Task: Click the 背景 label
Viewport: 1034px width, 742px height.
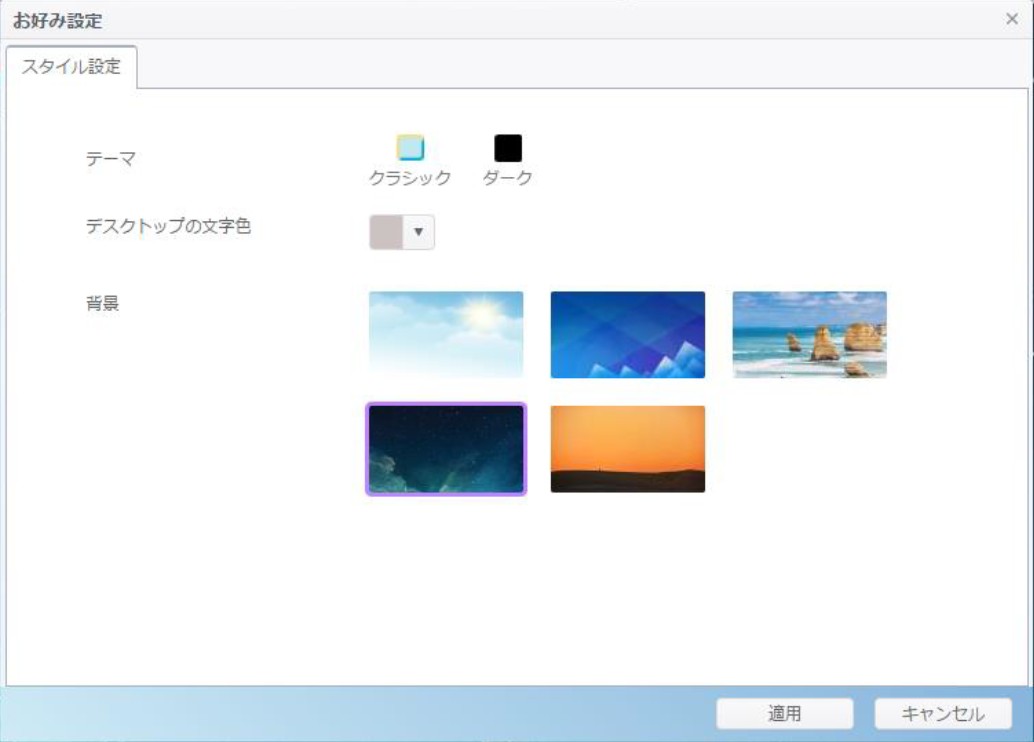Action: (102, 303)
